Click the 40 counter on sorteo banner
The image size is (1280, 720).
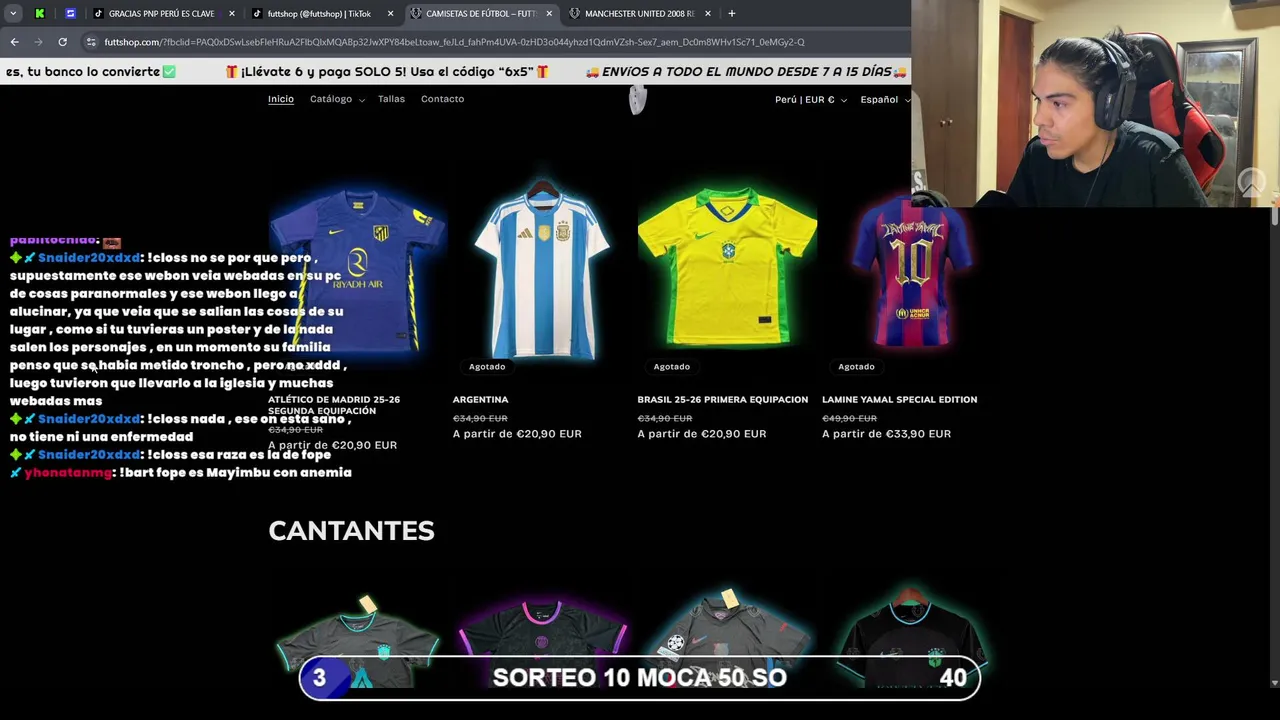tap(953, 678)
